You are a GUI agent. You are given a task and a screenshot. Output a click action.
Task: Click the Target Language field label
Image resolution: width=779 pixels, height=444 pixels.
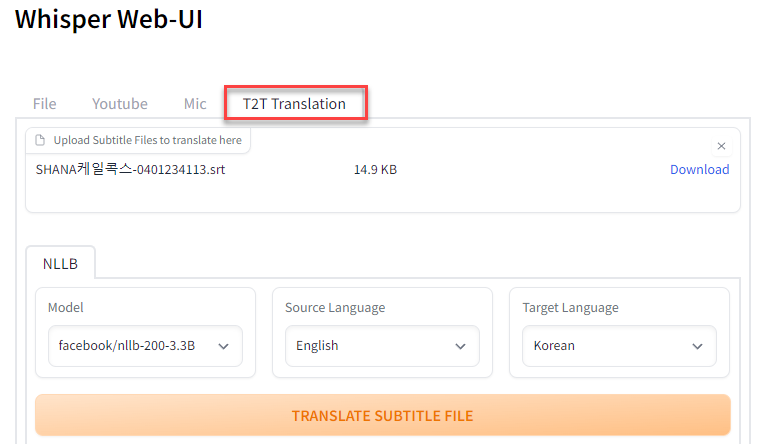[570, 308]
